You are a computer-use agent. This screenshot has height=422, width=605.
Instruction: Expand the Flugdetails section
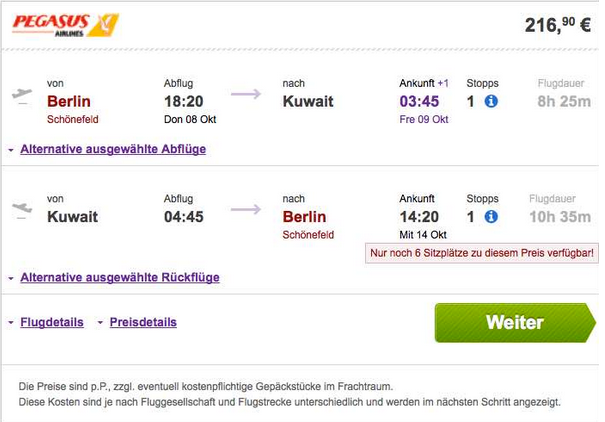click(52, 322)
